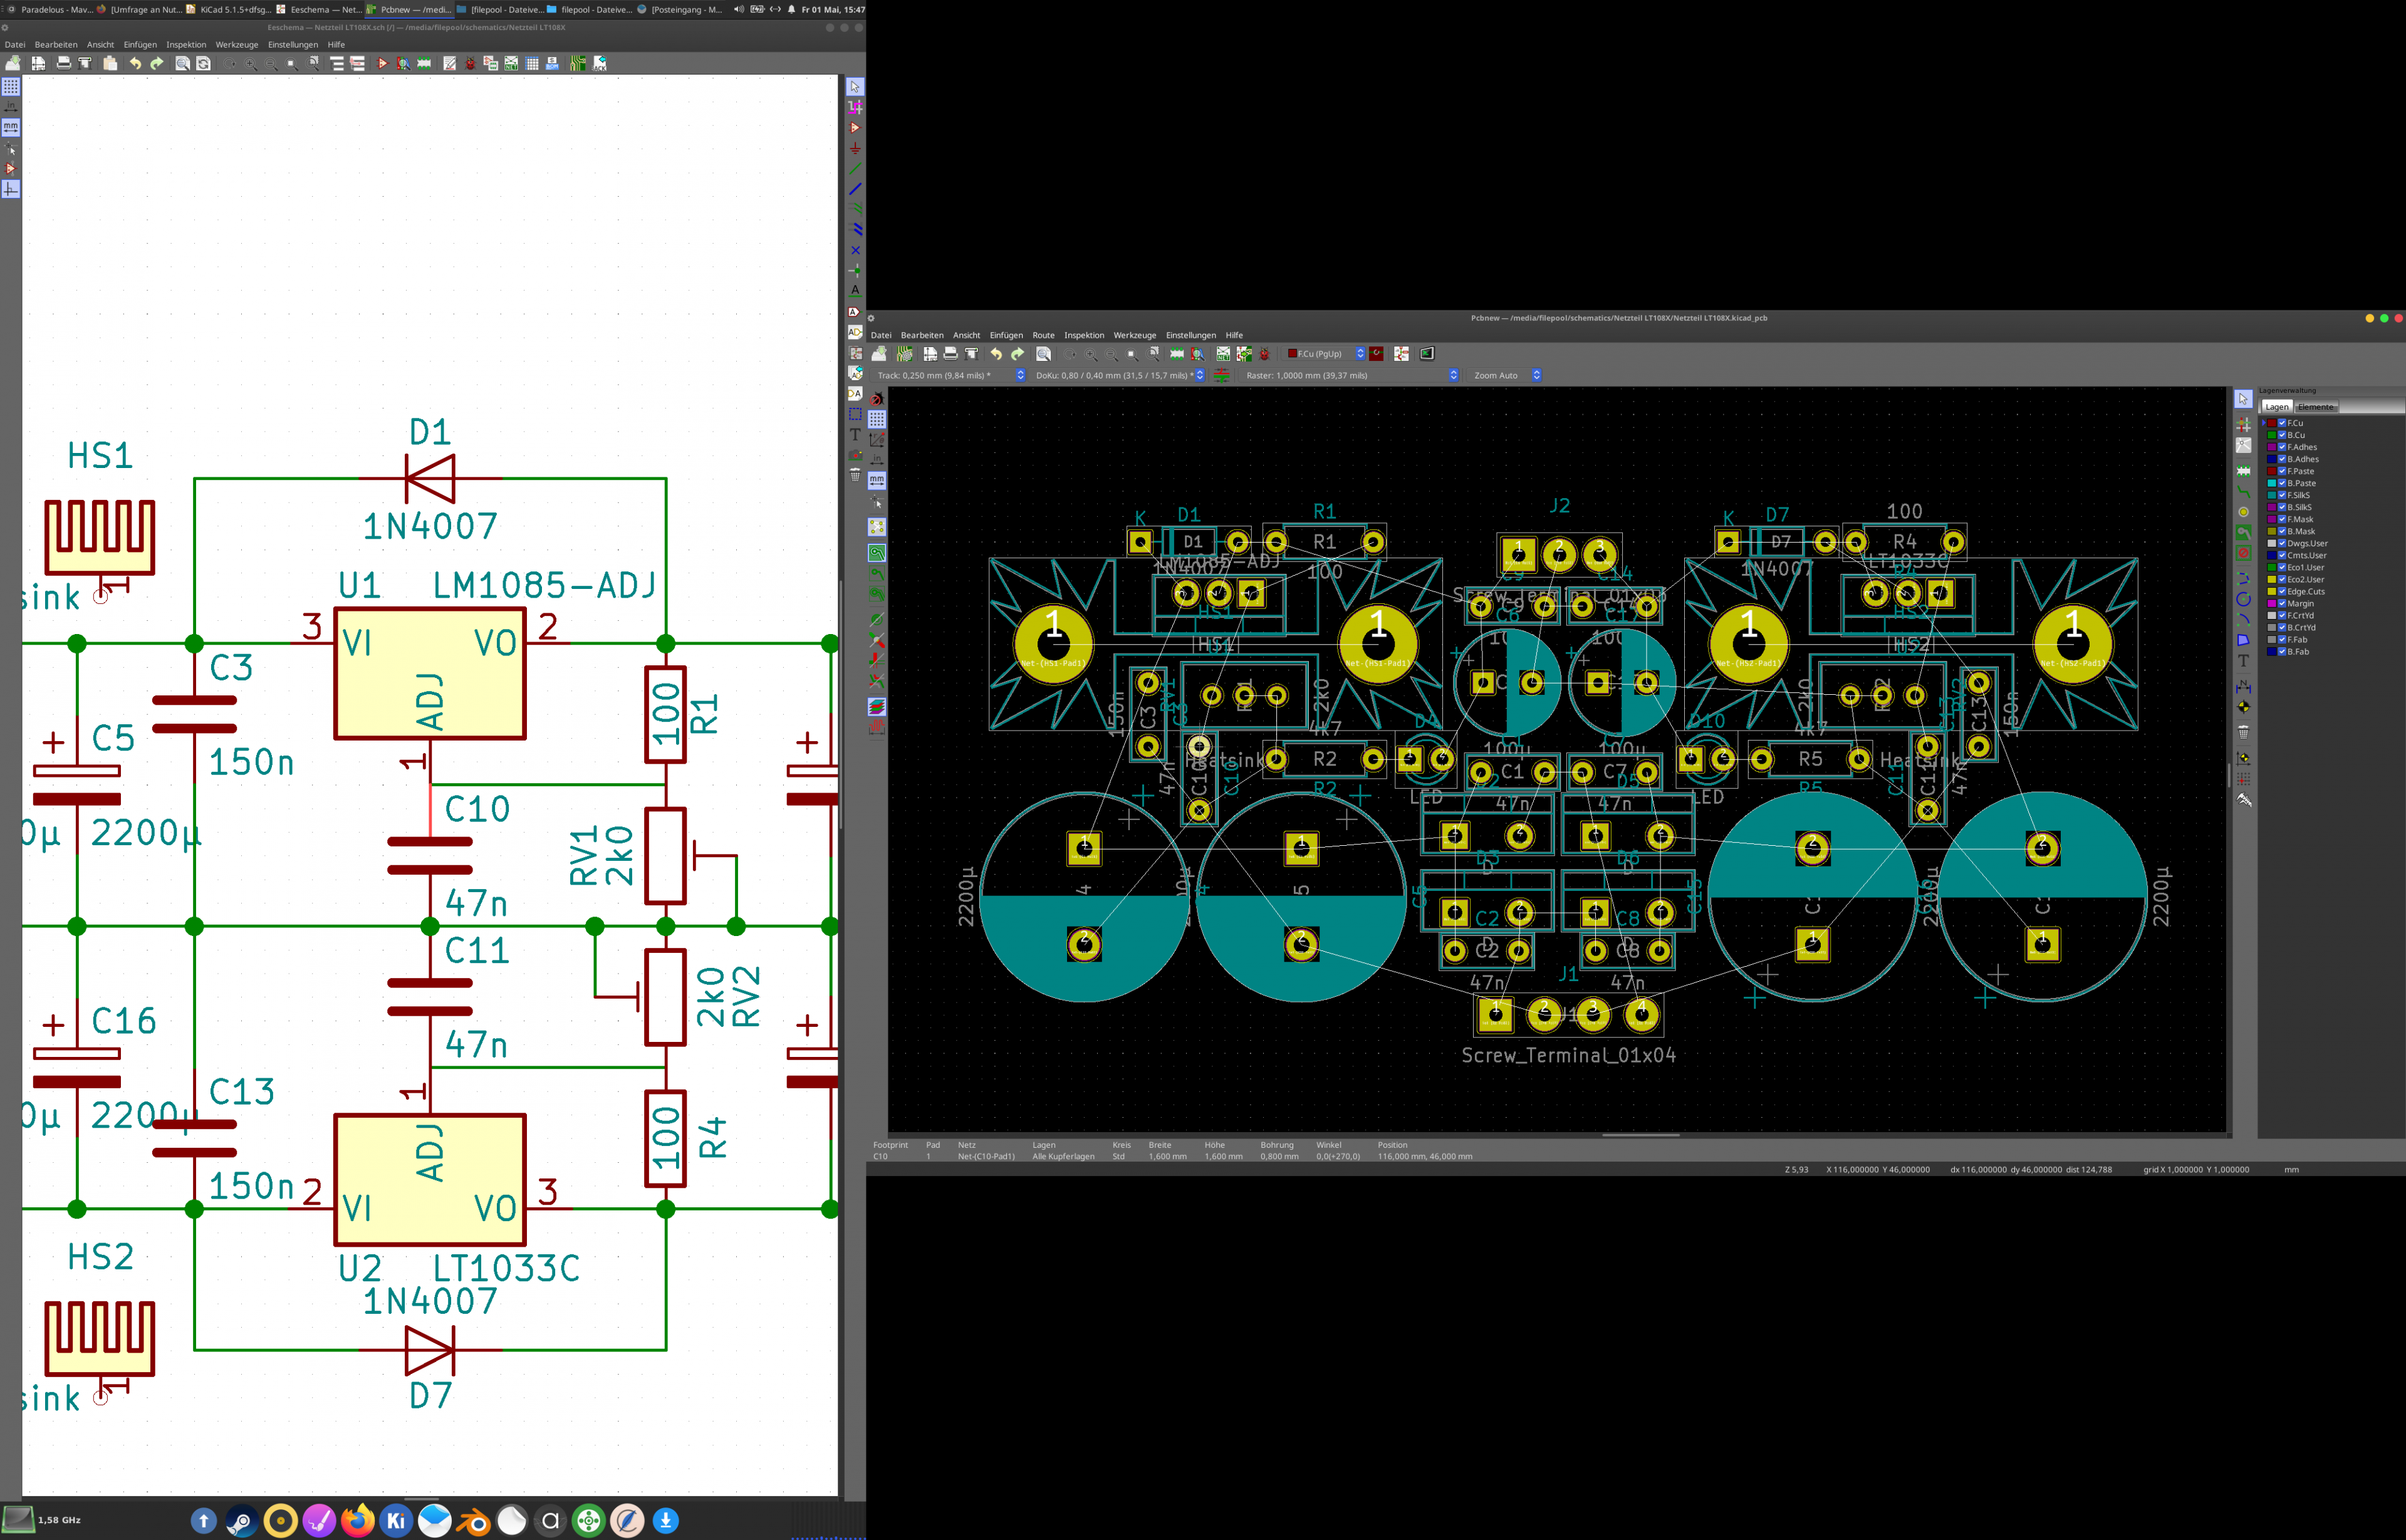Run design rules check ladybug in Pcbnew
Image resolution: width=2406 pixels, height=1540 pixels.
(x=1264, y=354)
